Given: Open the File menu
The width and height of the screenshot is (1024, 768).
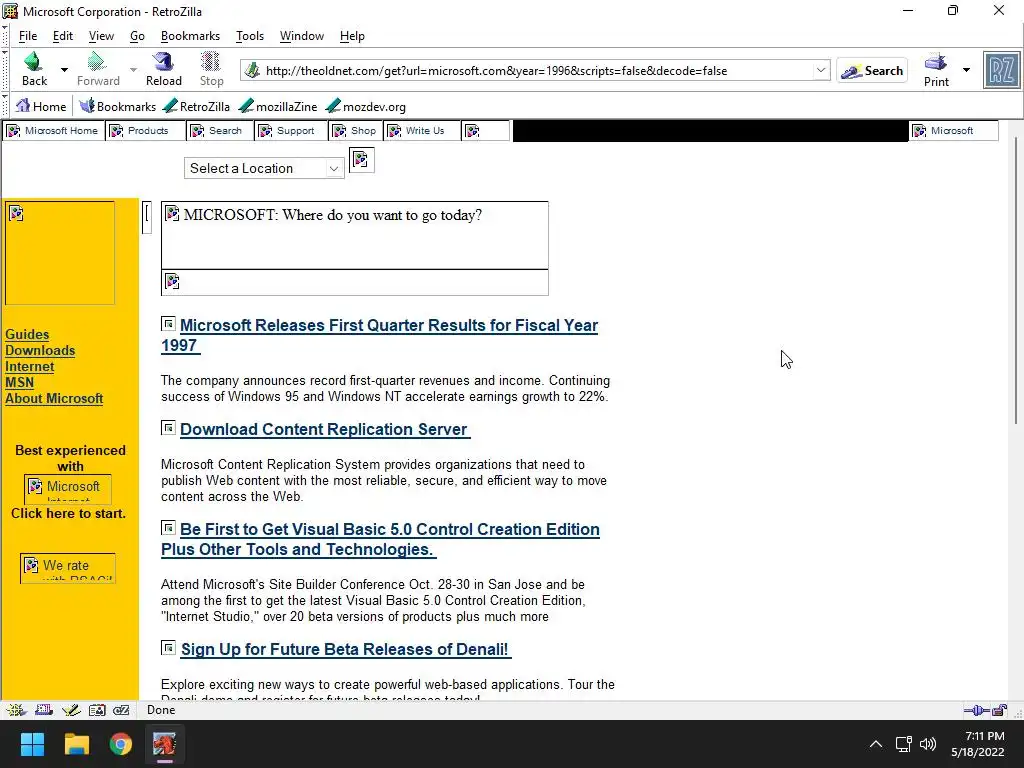Looking at the screenshot, I should (28, 36).
